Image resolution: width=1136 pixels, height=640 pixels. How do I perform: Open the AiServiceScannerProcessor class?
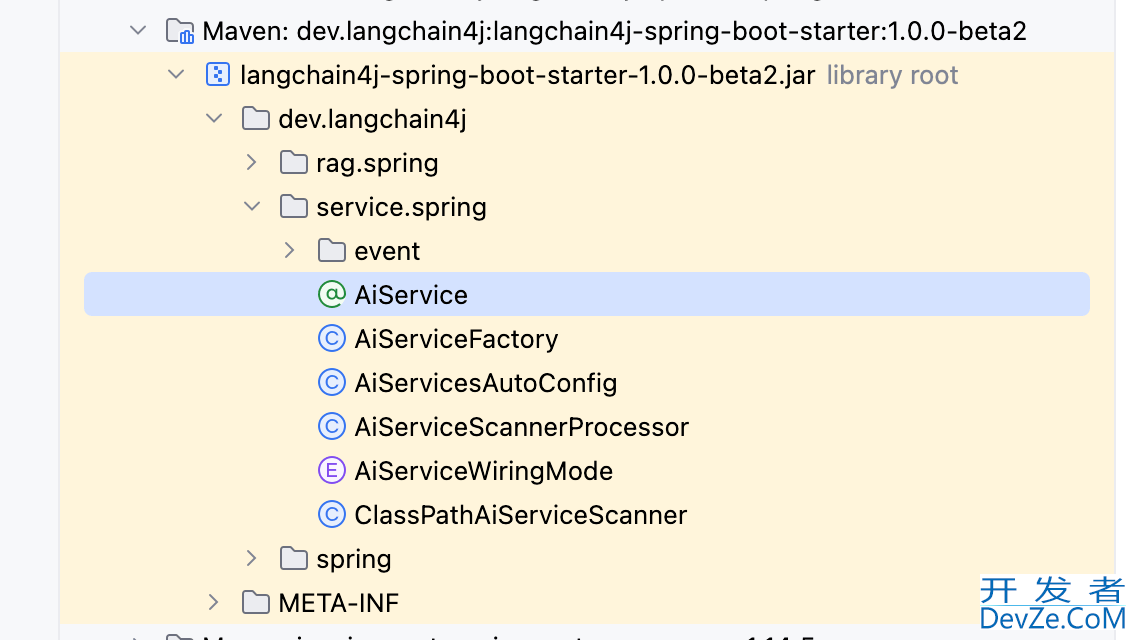point(522,427)
